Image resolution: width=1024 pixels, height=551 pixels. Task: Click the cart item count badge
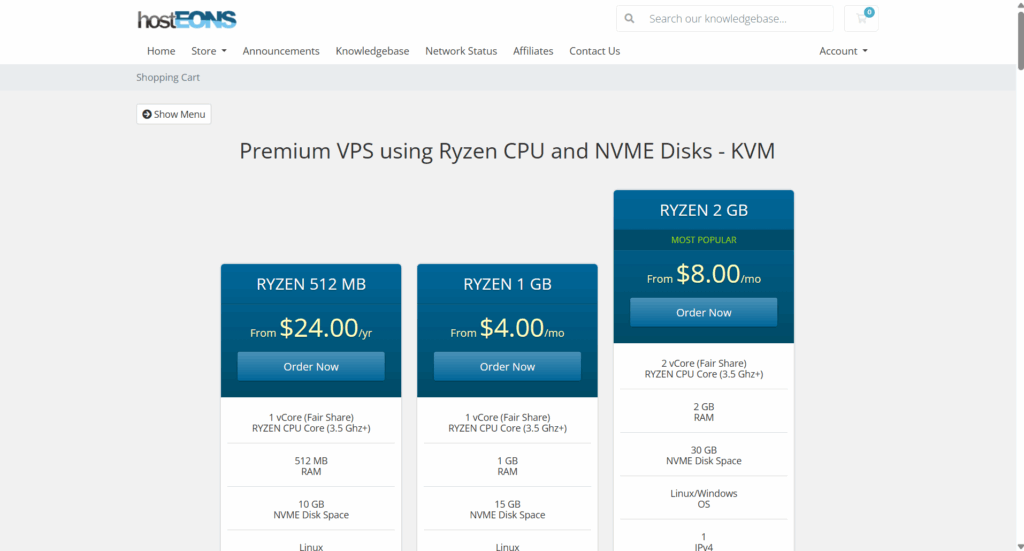click(x=869, y=12)
